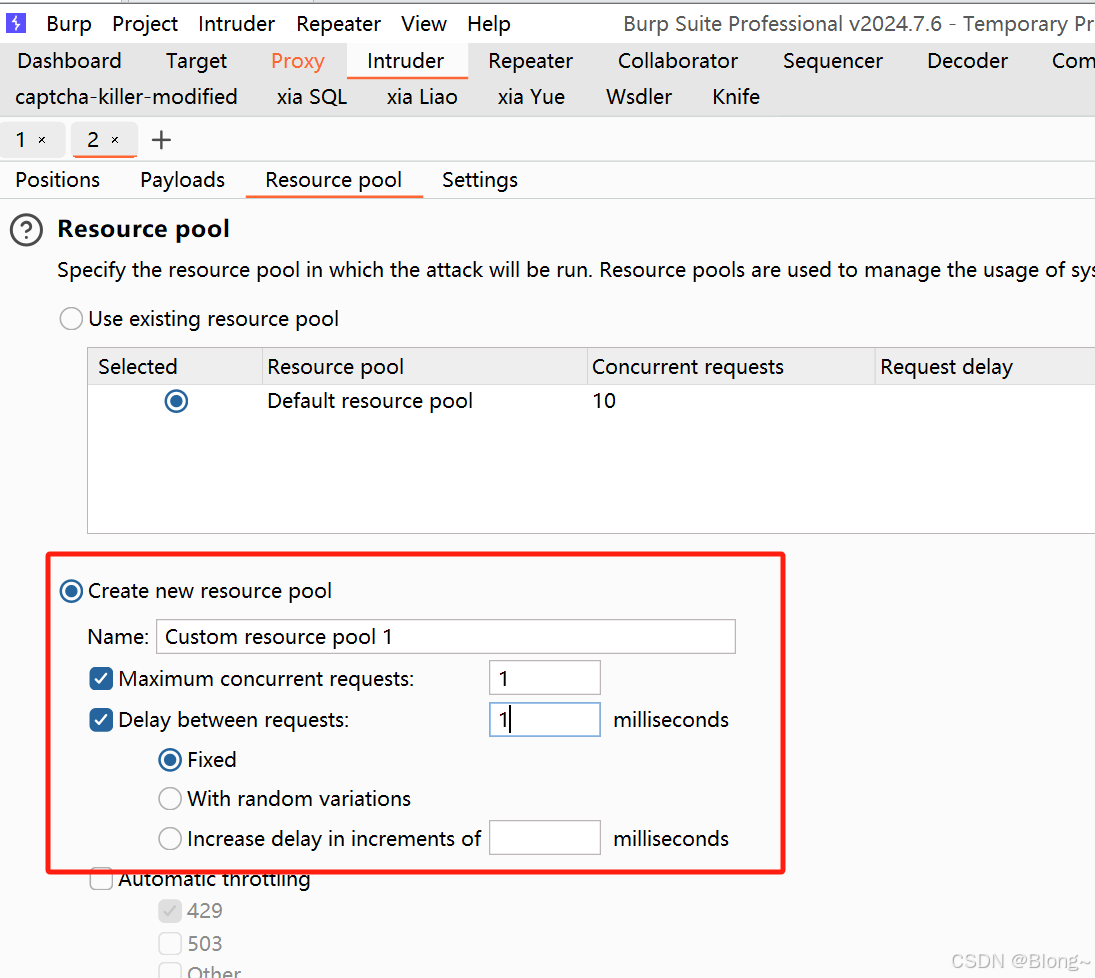Screen dimensions: 1095x978
Task: Click the concurrent requests value 10
Action: pos(604,401)
